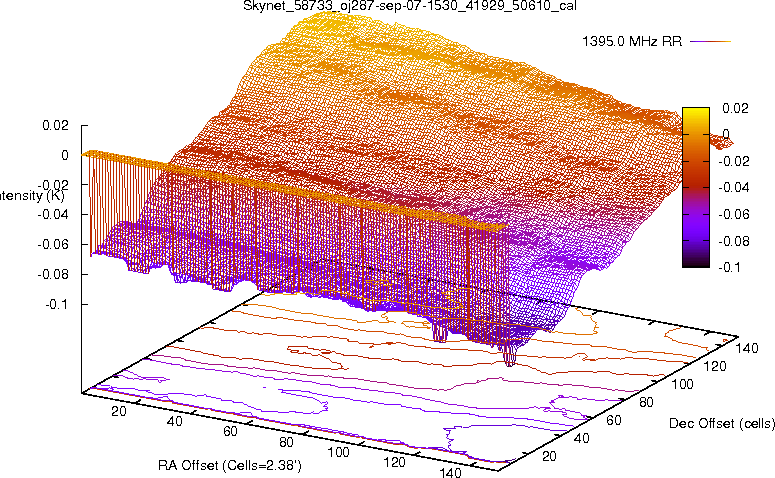Viewport: 775px width, 478px height.
Task: Click the color bar gradient scale
Action: (x=696, y=187)
